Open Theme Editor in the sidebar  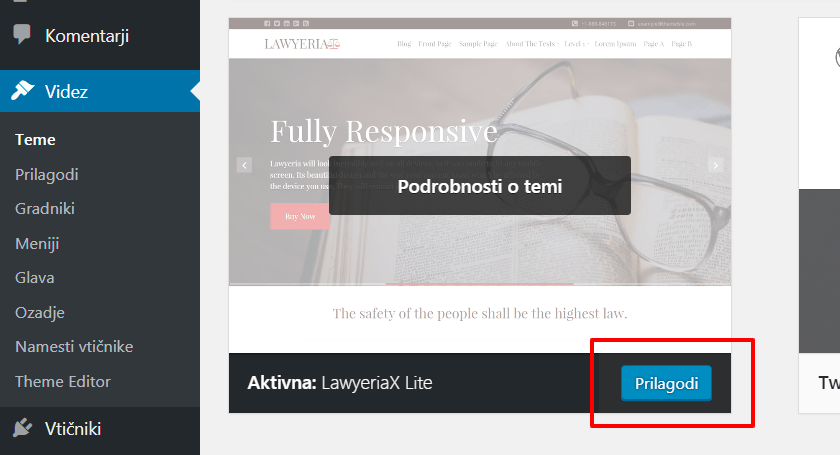click(63, 382)
